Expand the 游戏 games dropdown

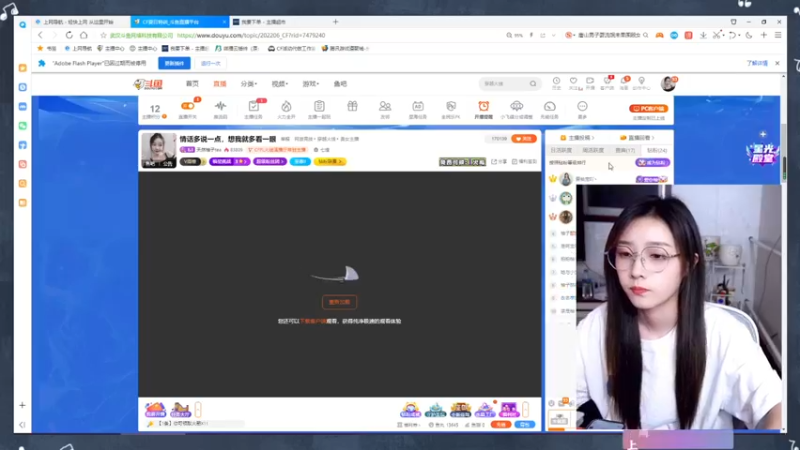pyautogui.click(x=310, y=84)
